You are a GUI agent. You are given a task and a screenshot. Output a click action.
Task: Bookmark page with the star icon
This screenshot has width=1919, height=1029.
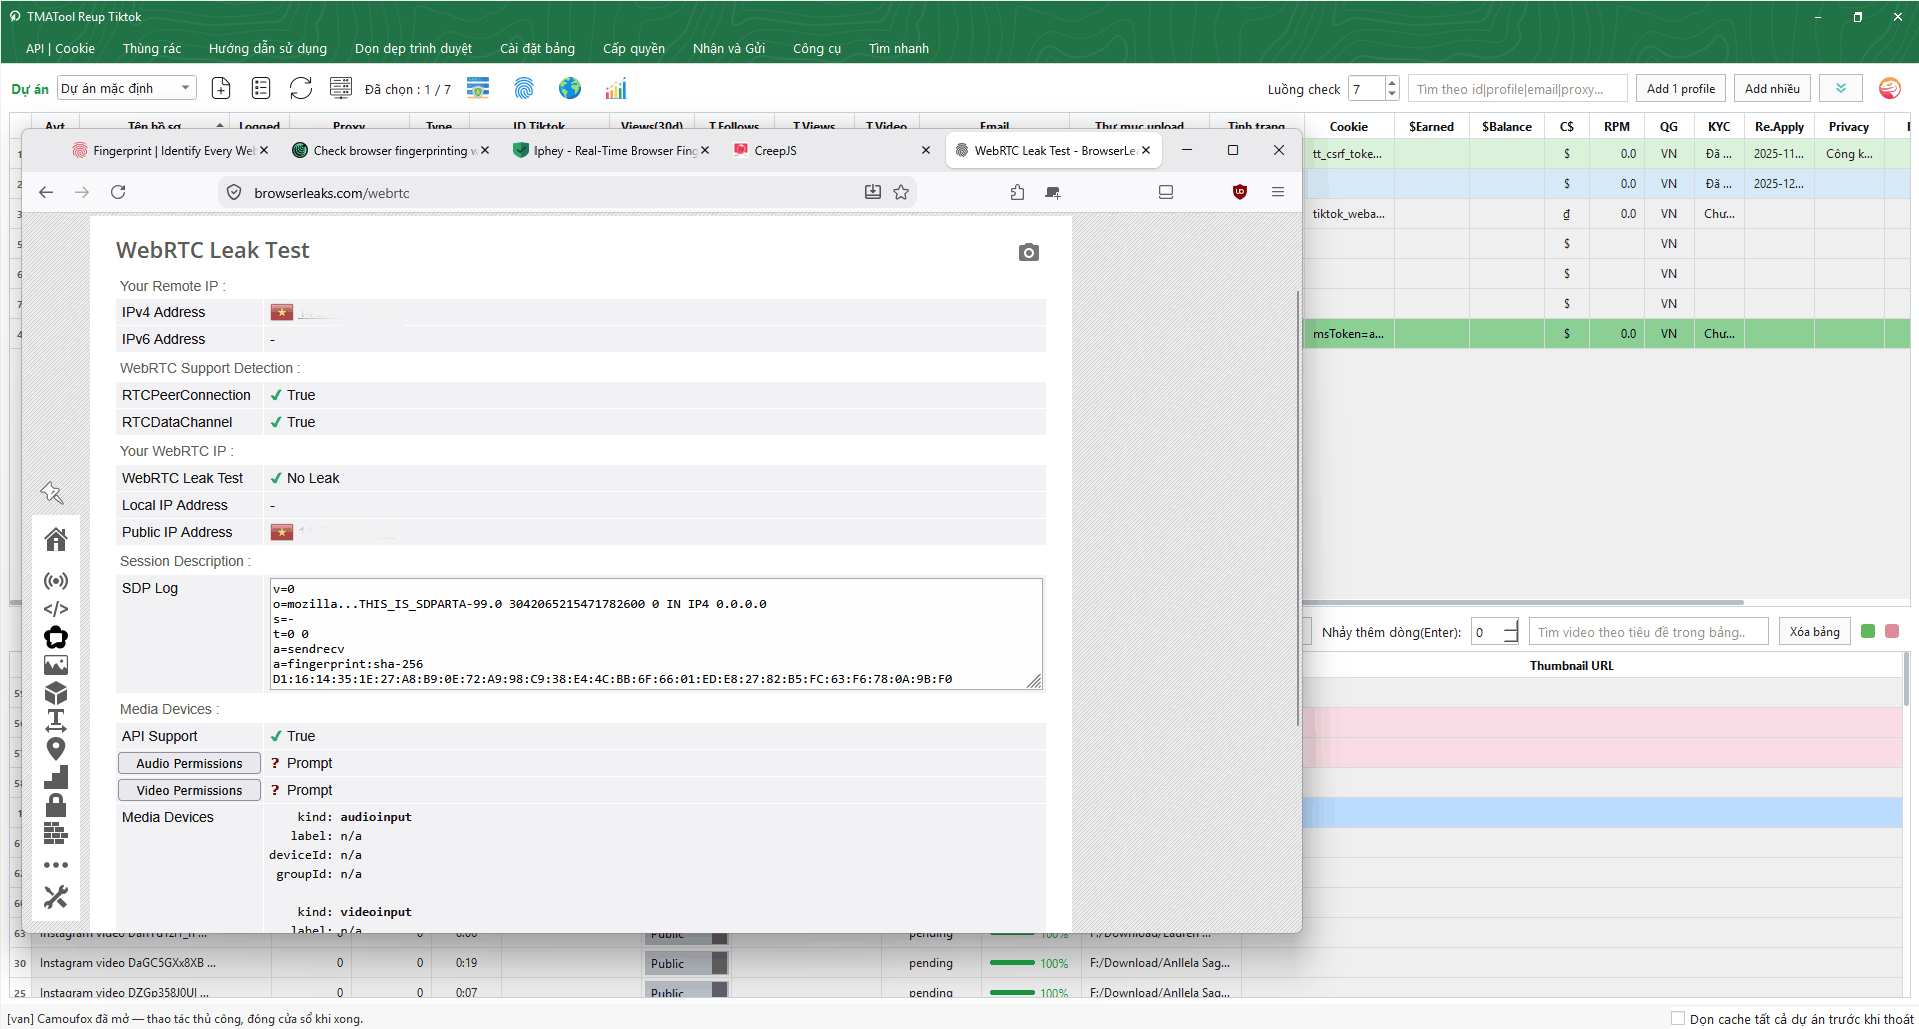[901, 192]
